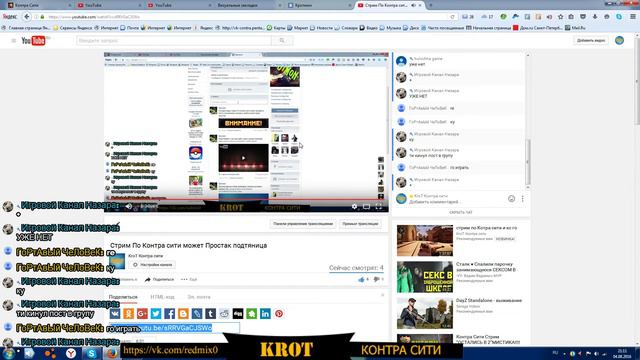Share the video on LiveJournal

(x=197, y=313)
